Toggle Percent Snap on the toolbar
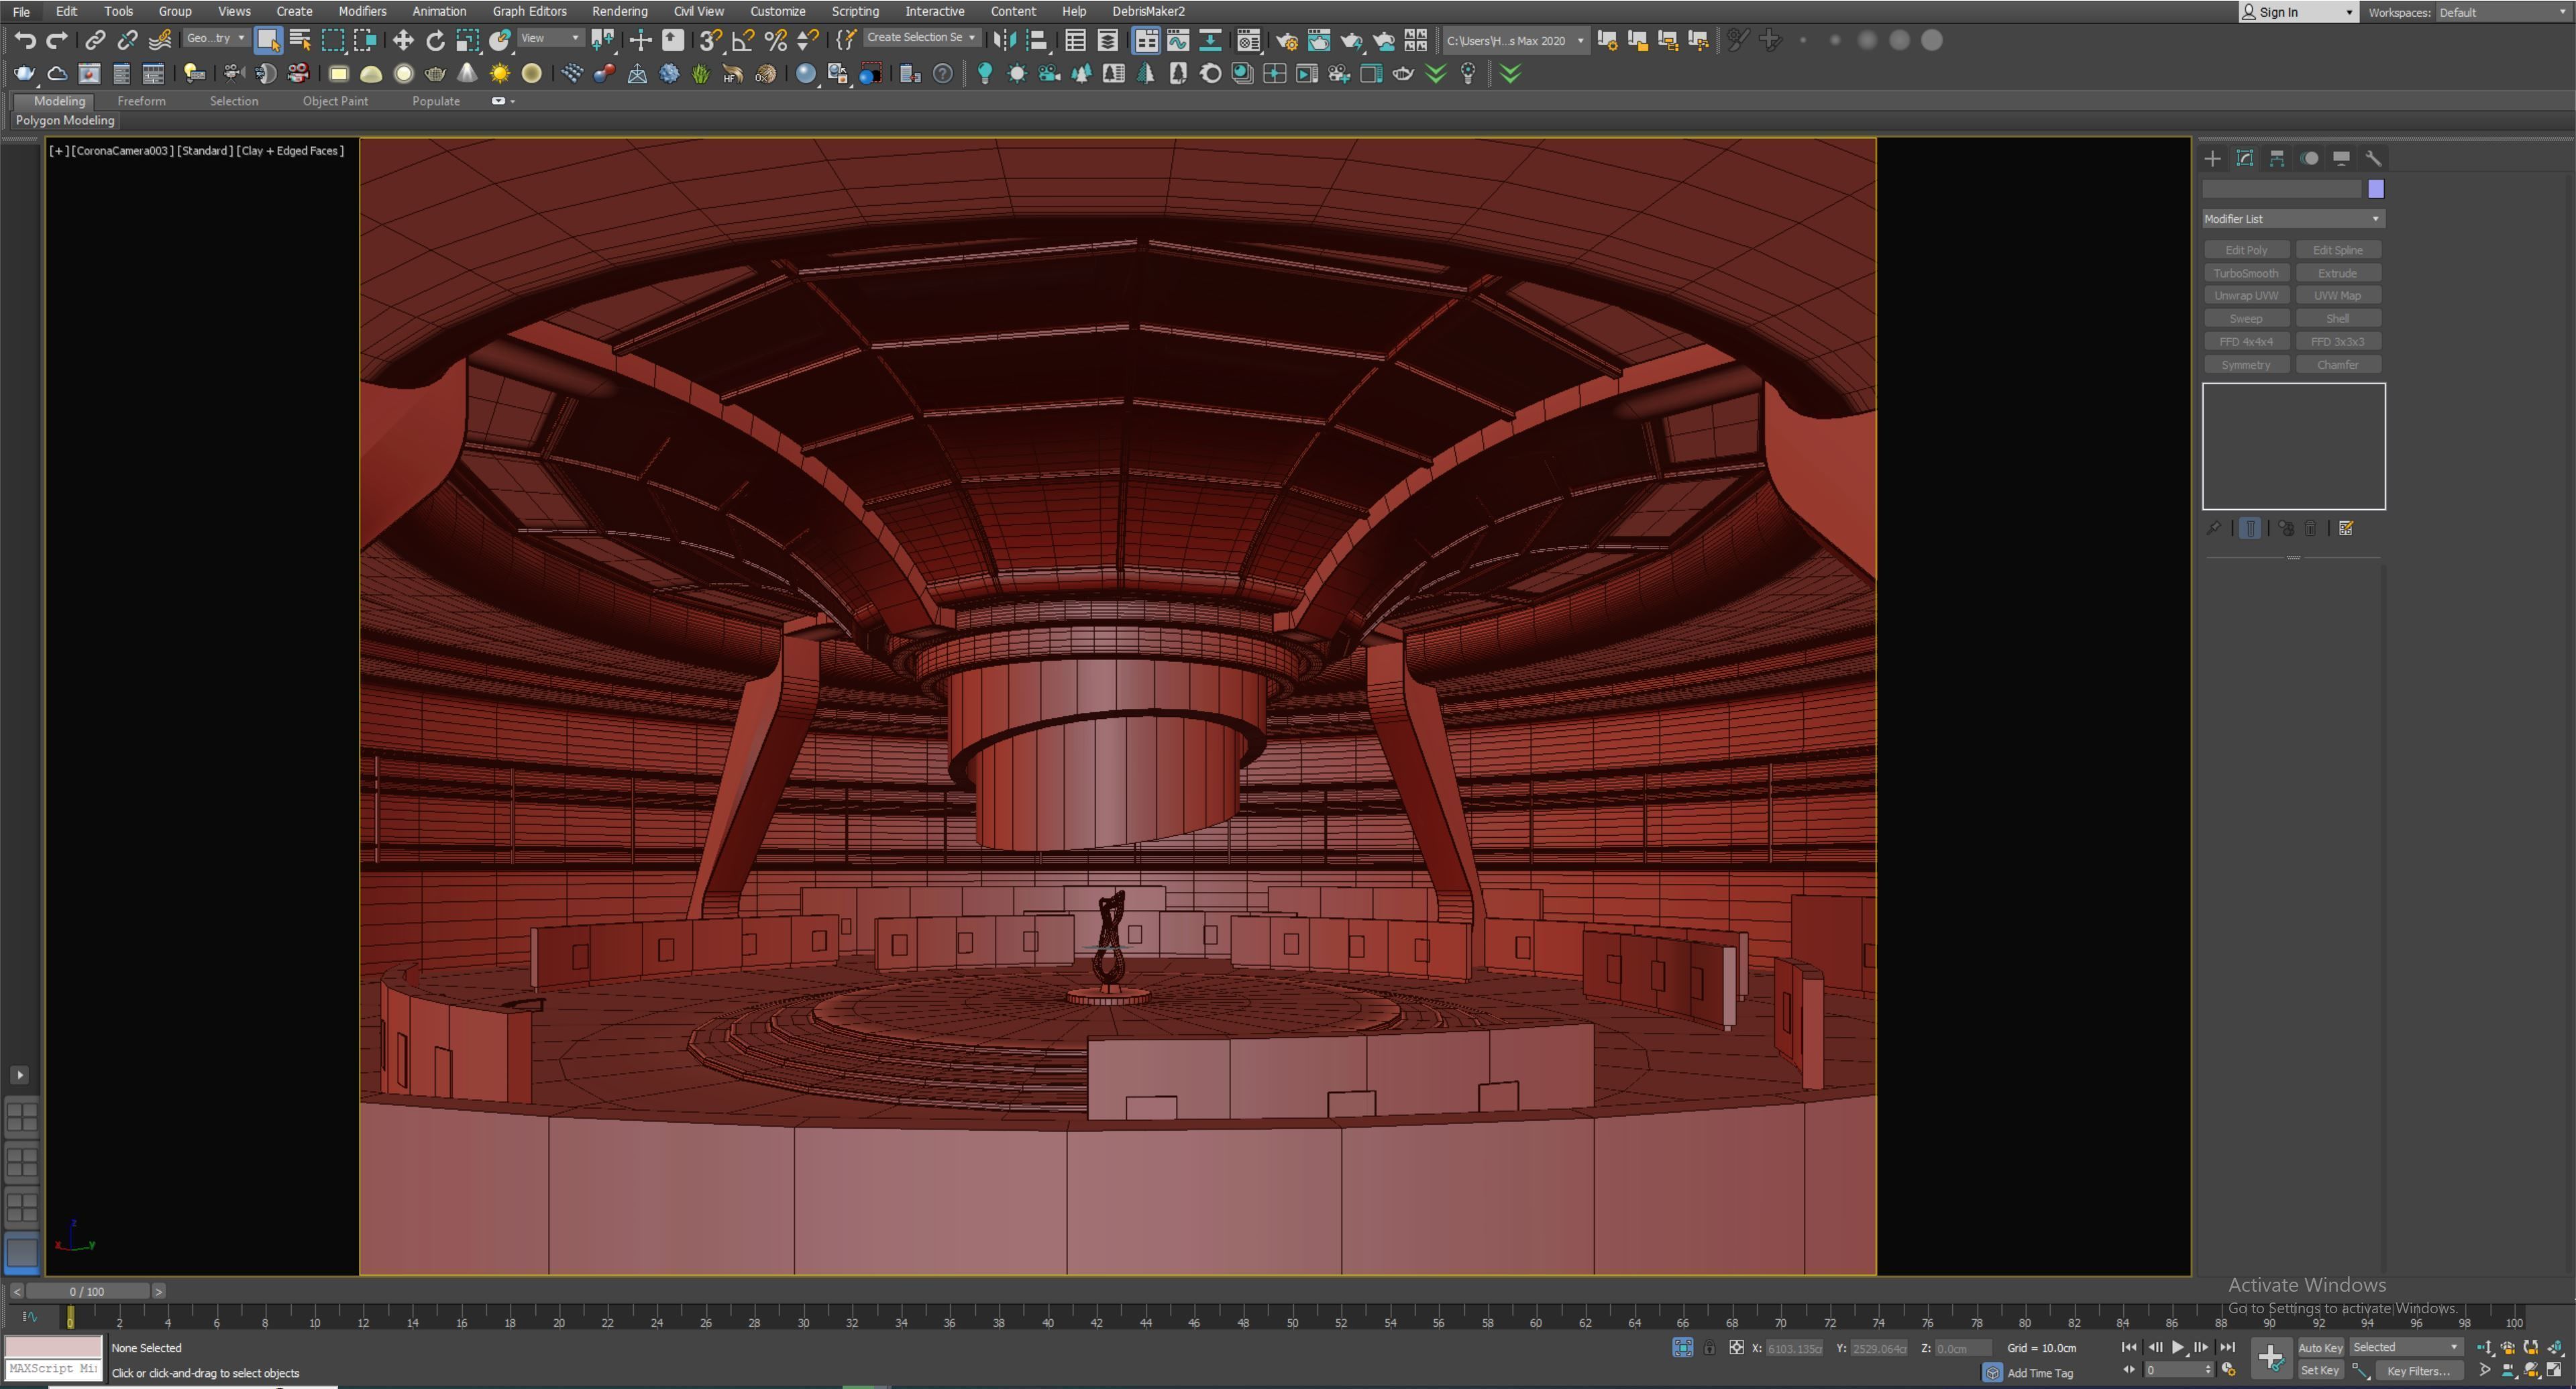Viewport: 2576px width, 1389px height. tap(775, 40)
